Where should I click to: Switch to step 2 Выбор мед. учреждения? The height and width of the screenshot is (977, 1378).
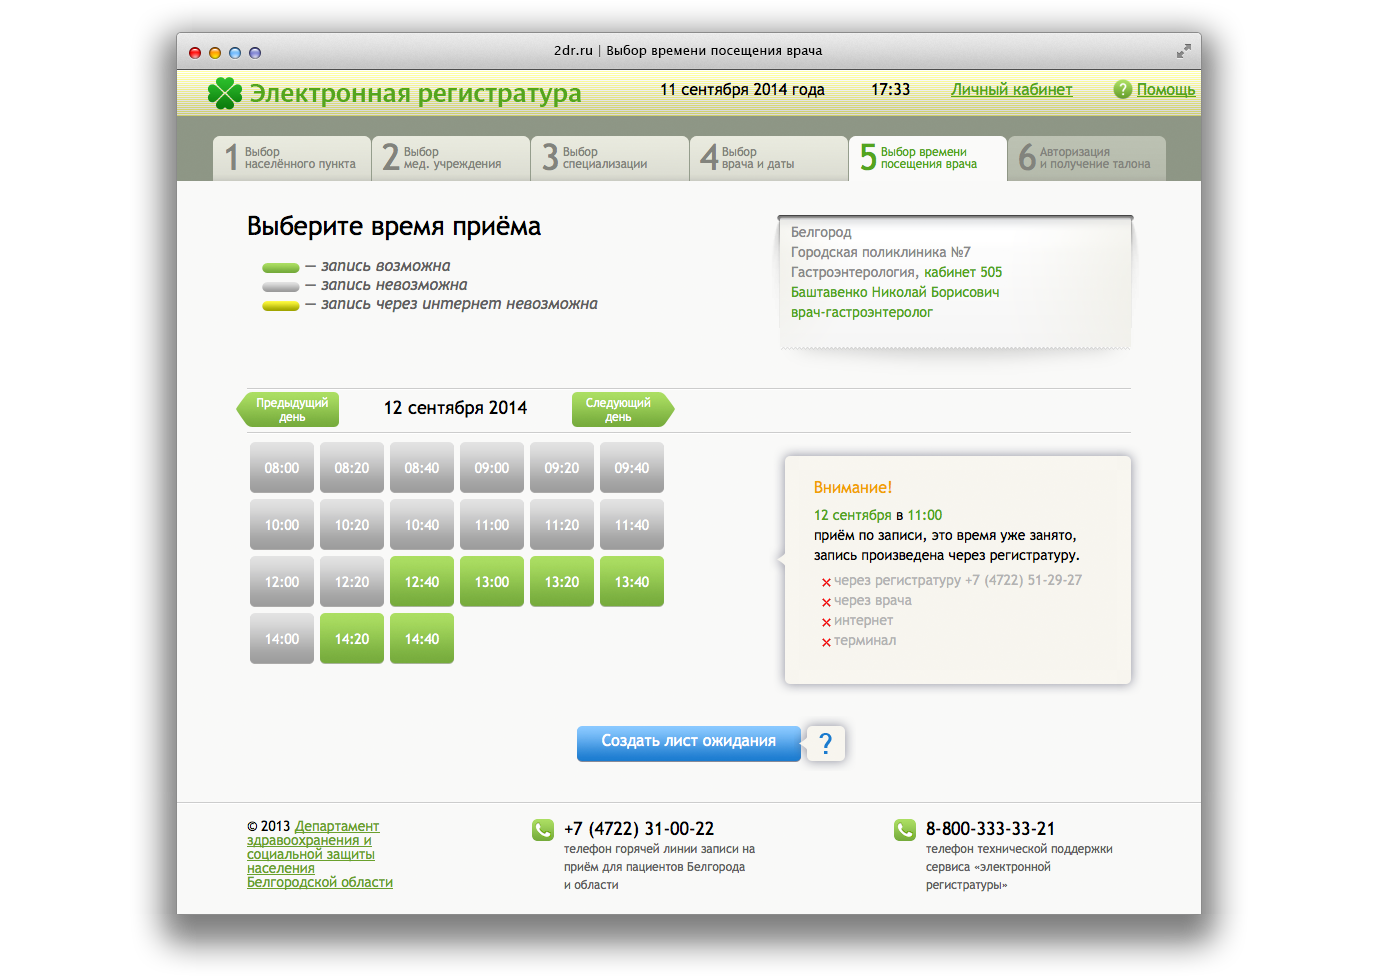click(x=451, y=158)
